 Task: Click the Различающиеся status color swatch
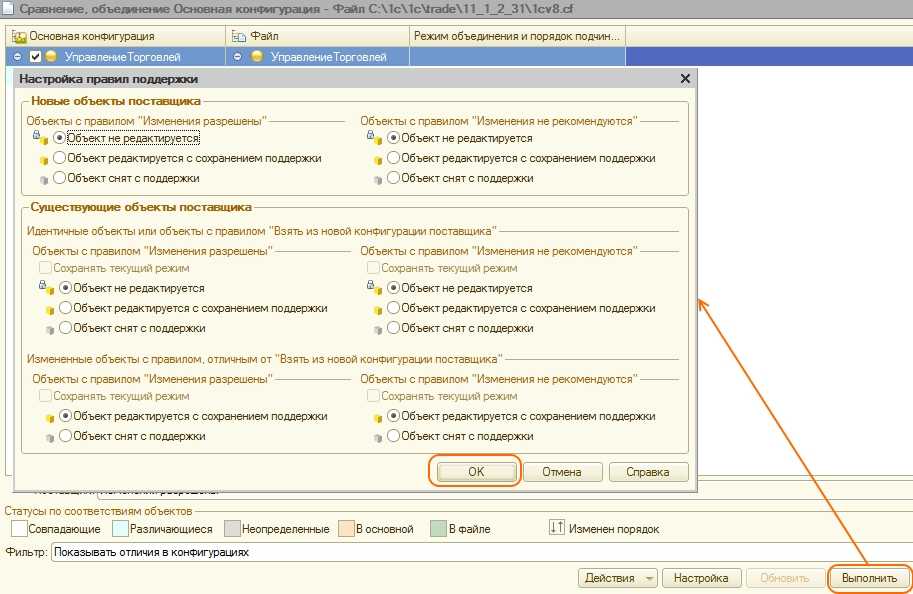pyautogui.click(x=121, y=528)
